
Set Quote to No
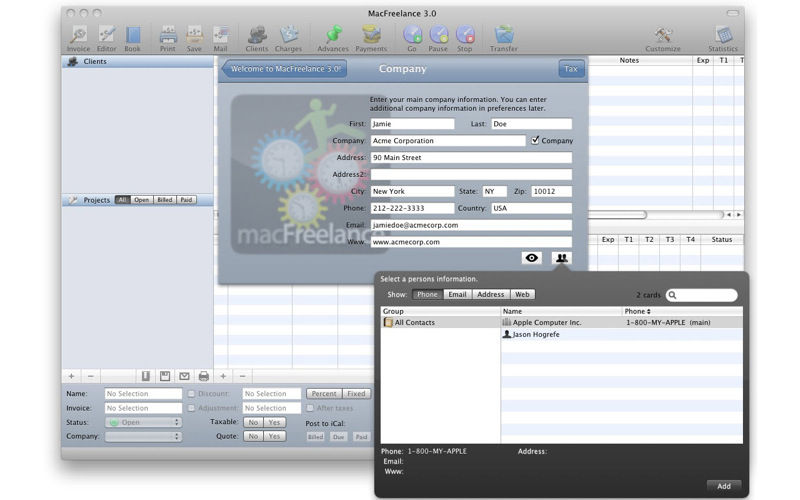click(254, 436)
